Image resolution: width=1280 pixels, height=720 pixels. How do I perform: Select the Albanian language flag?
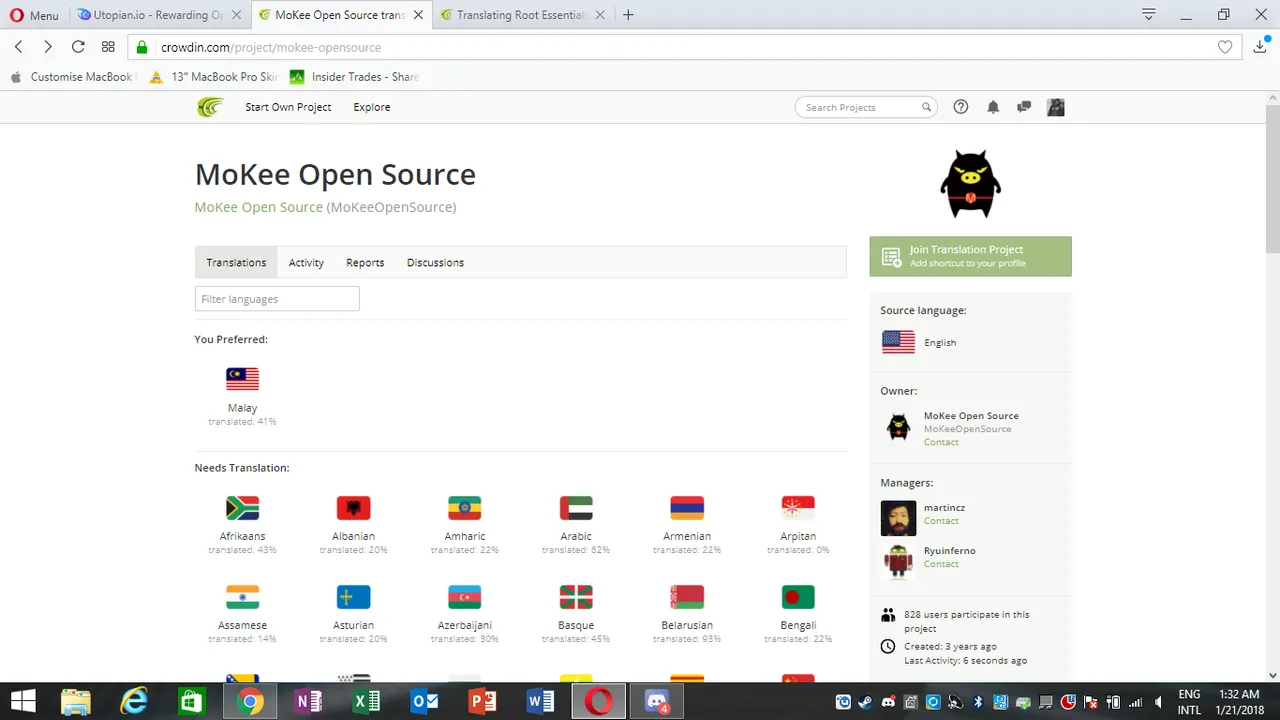pyautogui.click(x=353, y=508)
